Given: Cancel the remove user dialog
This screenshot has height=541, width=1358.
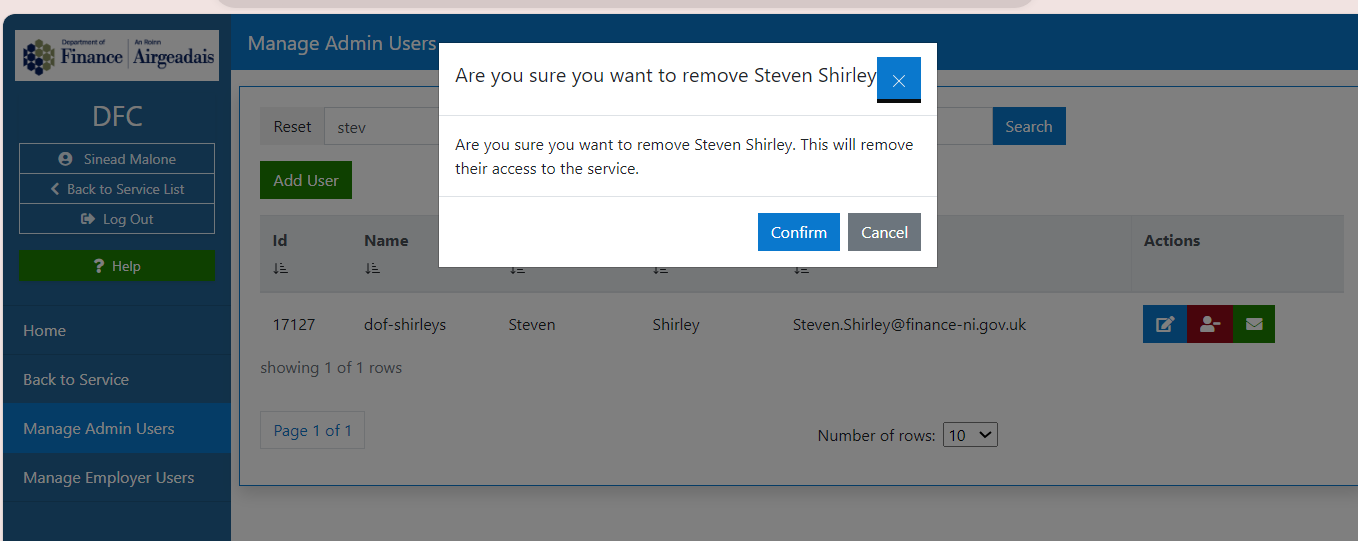Looking at the screenshot, I should (884, 232).
